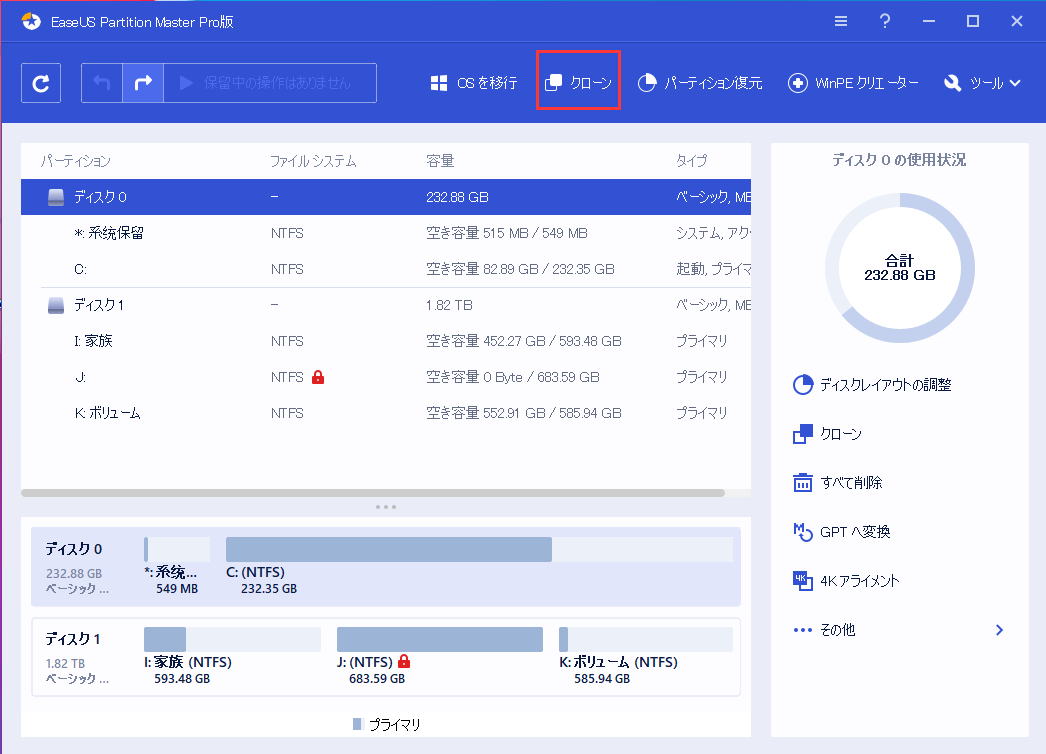Viewport: 1046px width, 754px height.
Task: Select the J: partition row in the list
Action: point(386,377)
